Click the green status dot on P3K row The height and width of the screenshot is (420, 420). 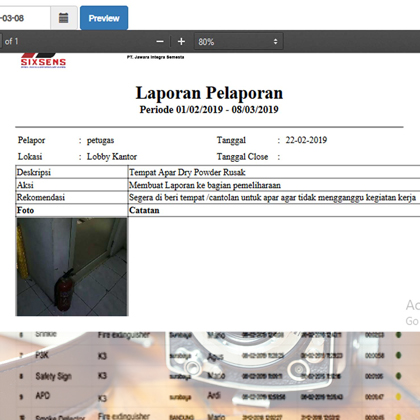[398, 355]
